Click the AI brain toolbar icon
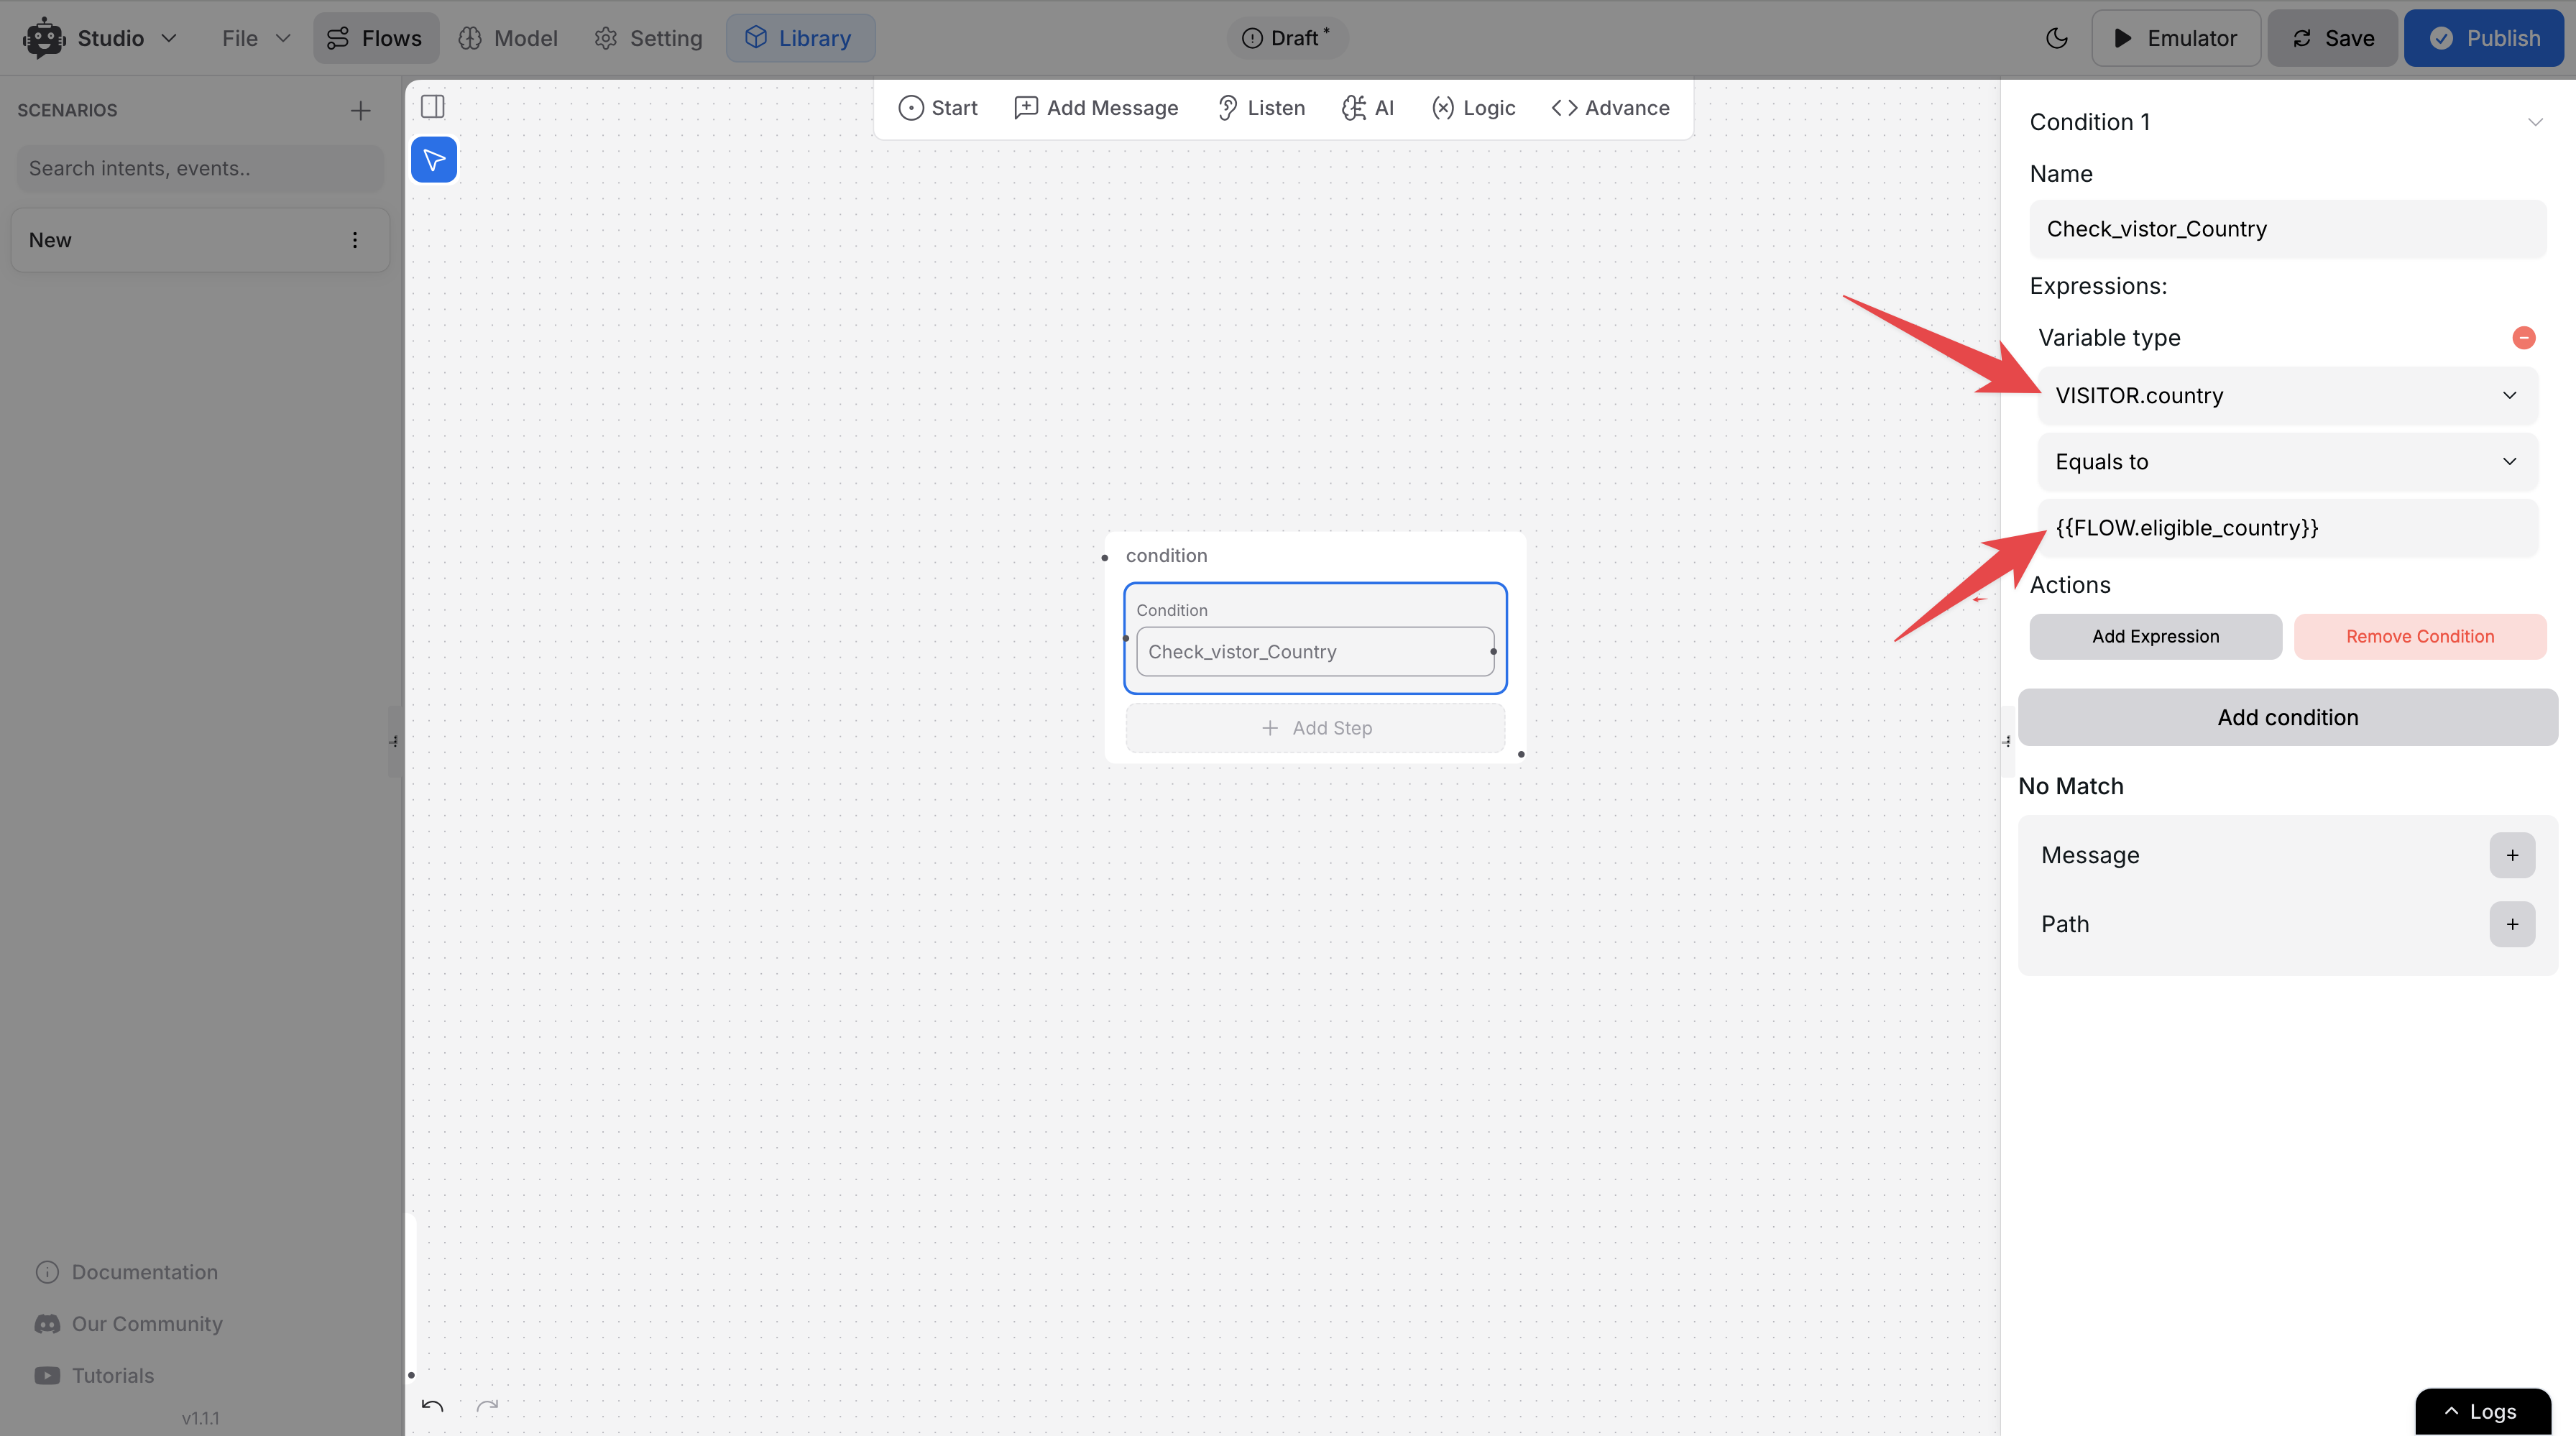 (x=1354, y=108)
